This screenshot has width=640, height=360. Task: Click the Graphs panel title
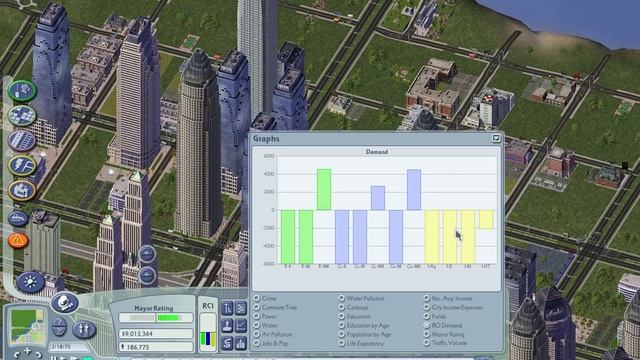[266, 139]
